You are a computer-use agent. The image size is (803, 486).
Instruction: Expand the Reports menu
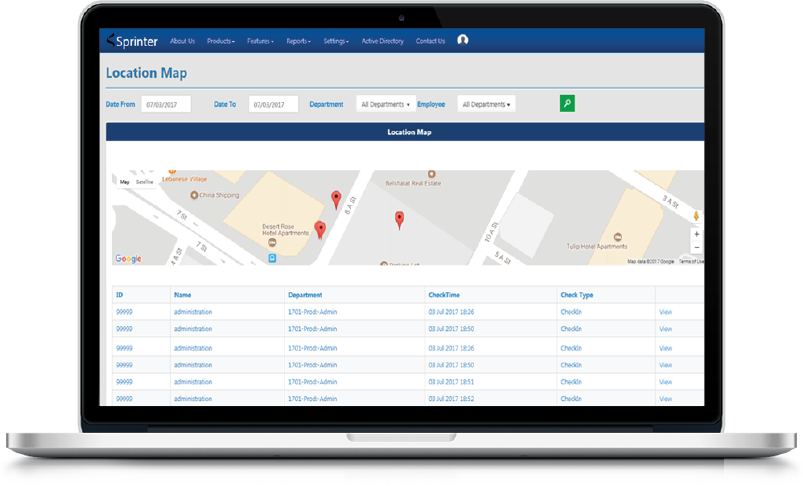[x=298, y=41]
